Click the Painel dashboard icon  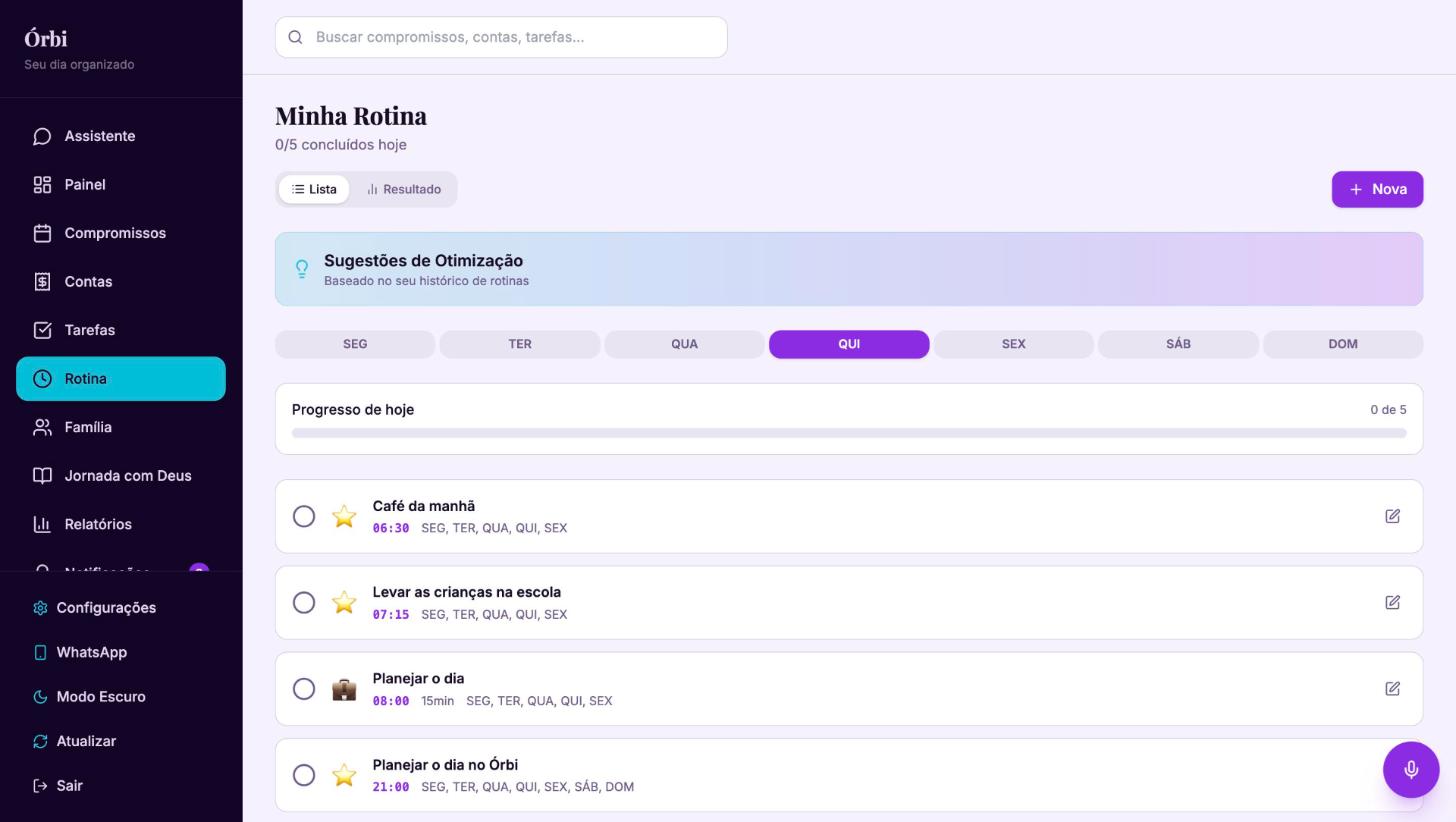(42, 185)
